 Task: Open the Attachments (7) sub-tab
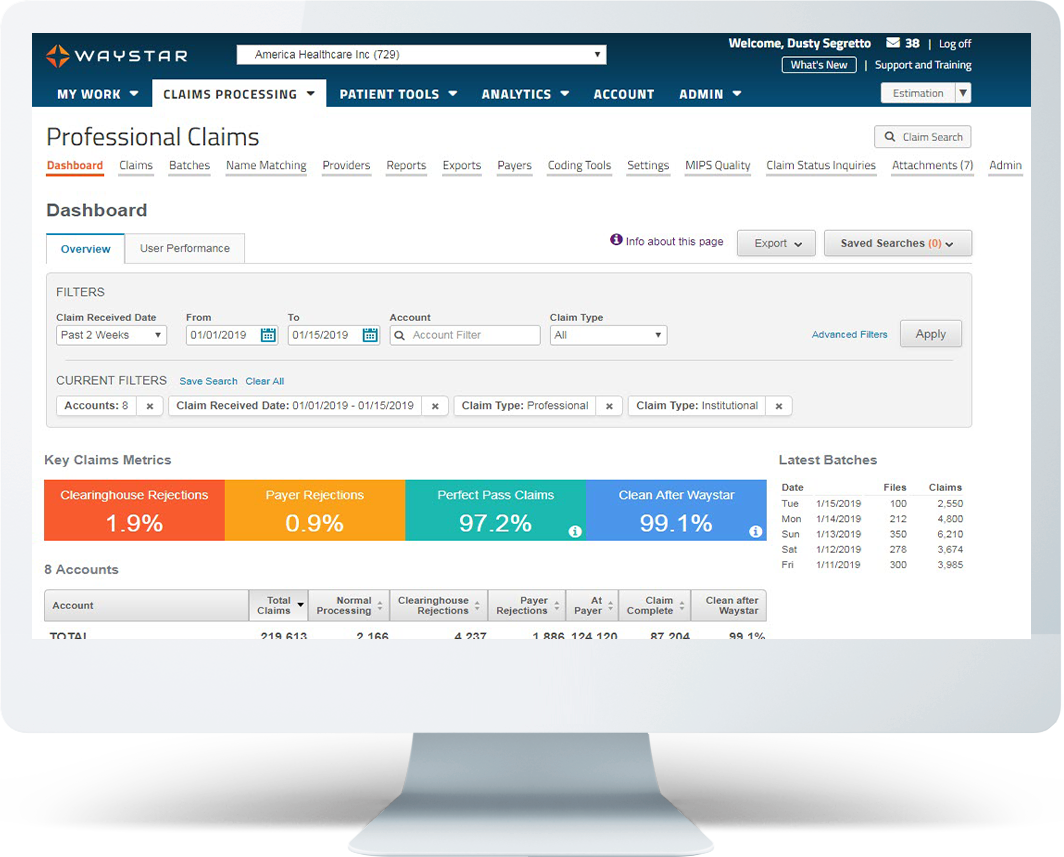click(x=932, y=166)
